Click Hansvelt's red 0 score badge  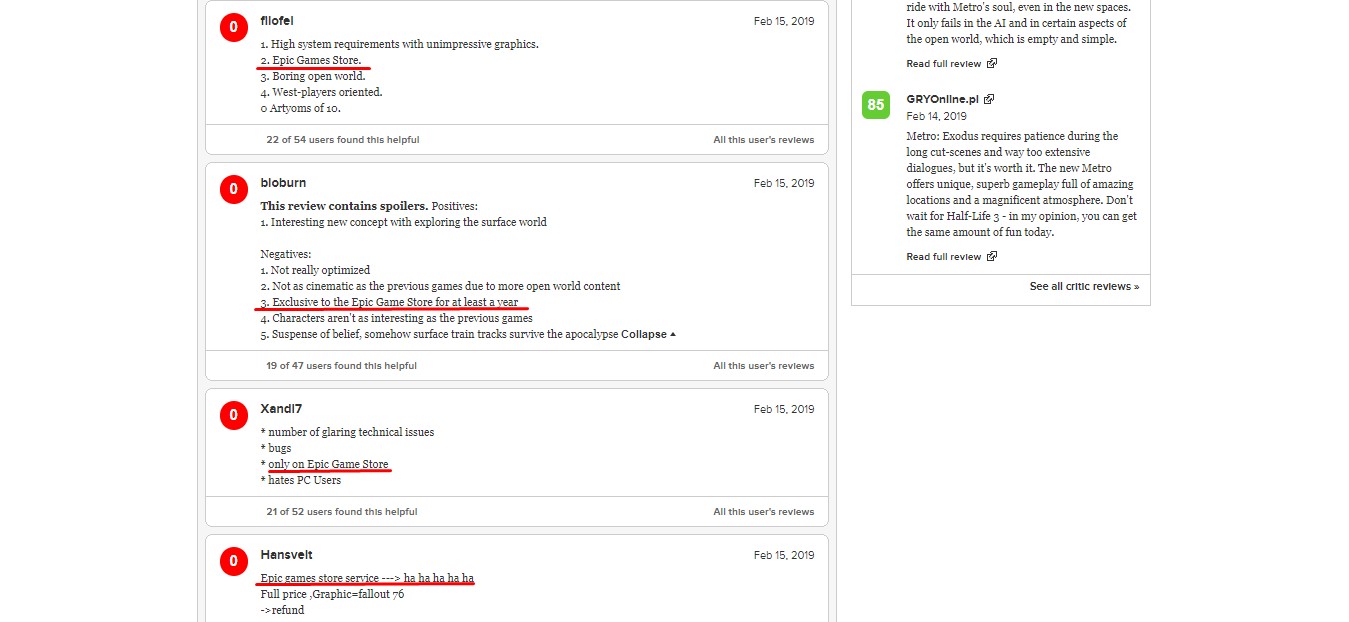pyautogui.click(x=233, y=561)
